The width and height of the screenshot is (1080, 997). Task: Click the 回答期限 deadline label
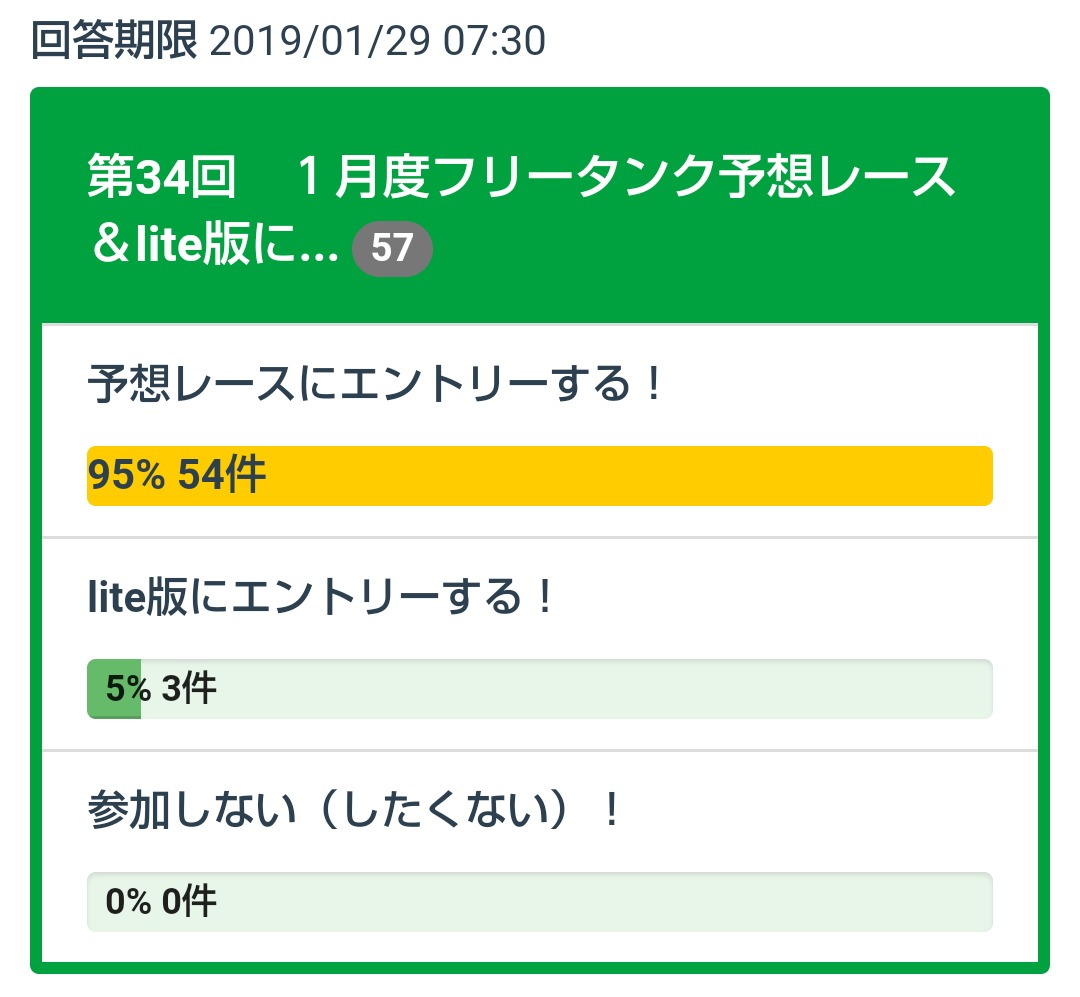[114, 42]
